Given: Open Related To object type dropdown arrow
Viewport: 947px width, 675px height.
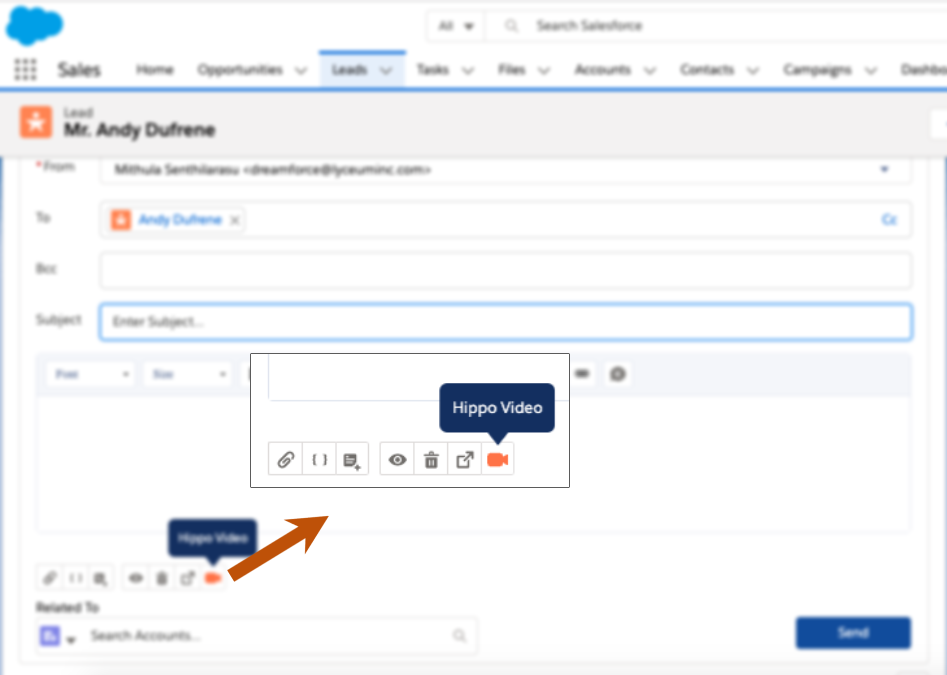Looking at the screenshot, I should point(71,639).
